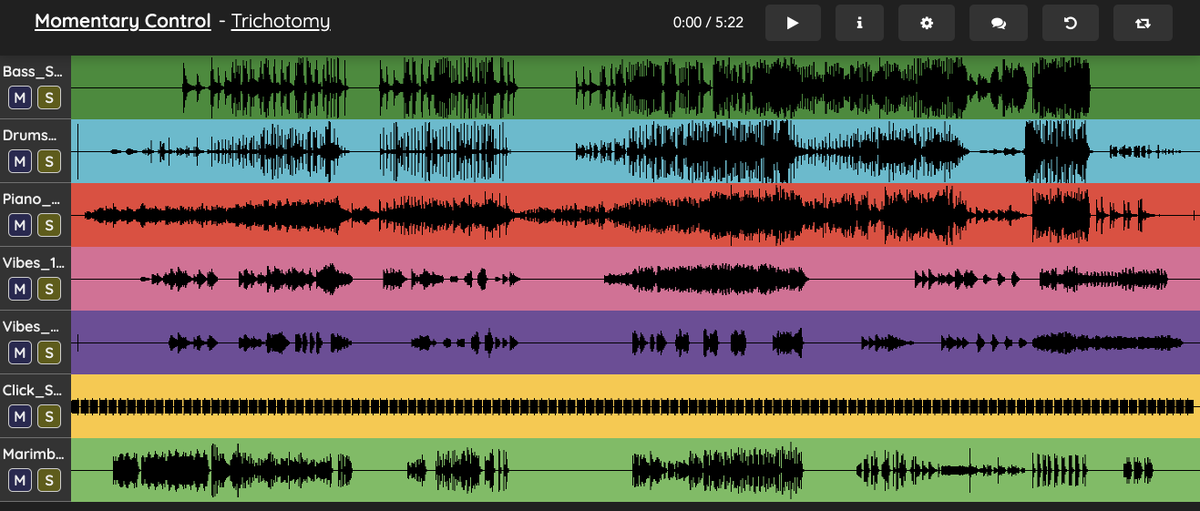Viewport: 1200px width, 511px height.
Task: Solo the Drums track
Action: (x=48, y=161)
